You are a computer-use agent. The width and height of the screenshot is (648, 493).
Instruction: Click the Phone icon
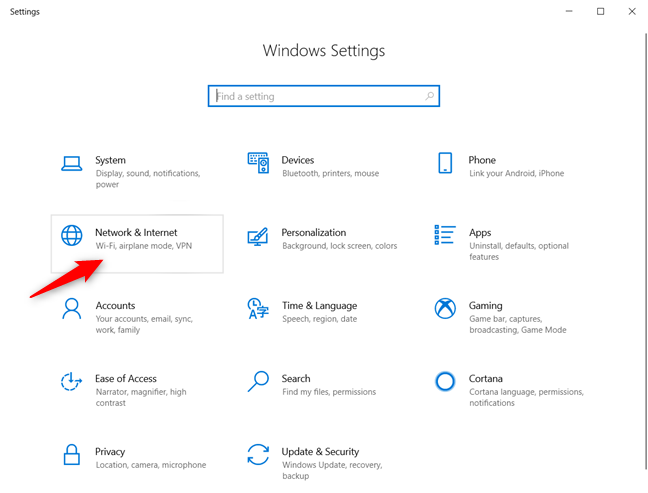point(445,163)
